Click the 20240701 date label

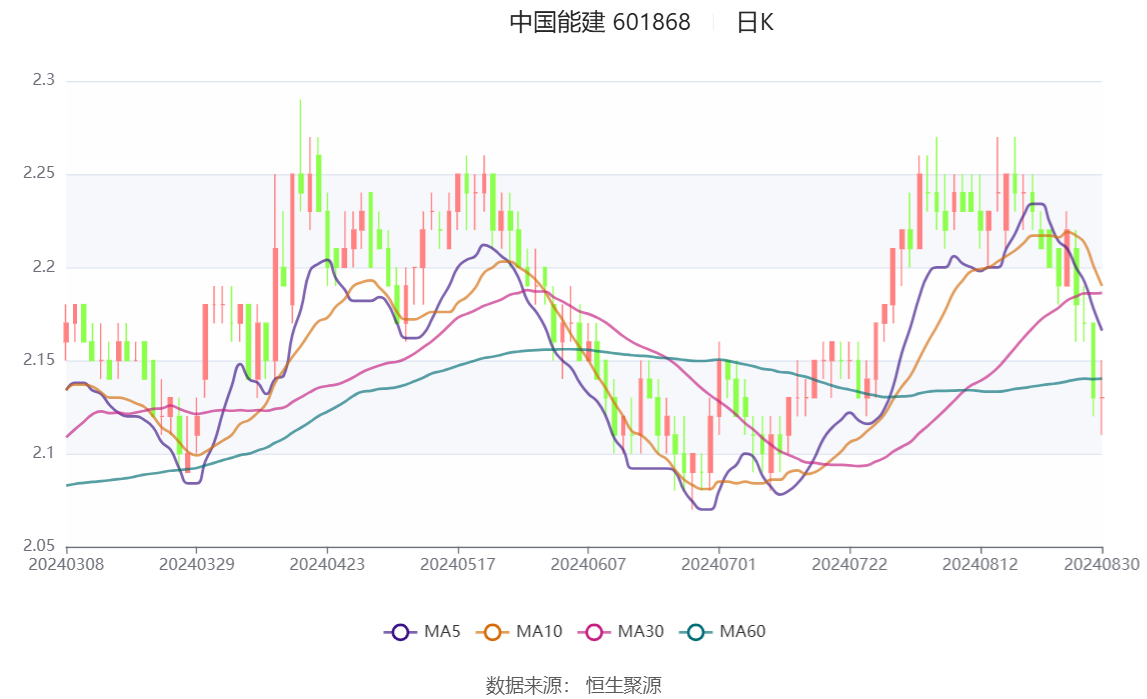[x=719, y=564]
